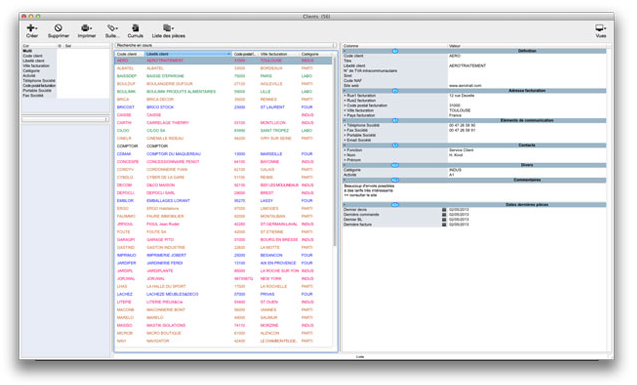The height and width of the screenshot is (385, 637).
Task: Click Ville facturation in search criteria list
Action: click(x=36, y=66)
